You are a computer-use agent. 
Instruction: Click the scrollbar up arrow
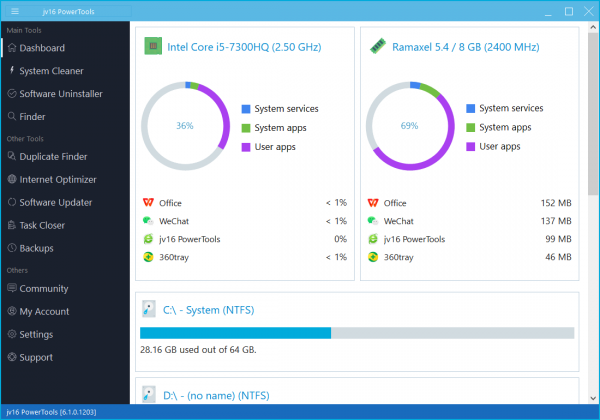(x=593, y=27)
